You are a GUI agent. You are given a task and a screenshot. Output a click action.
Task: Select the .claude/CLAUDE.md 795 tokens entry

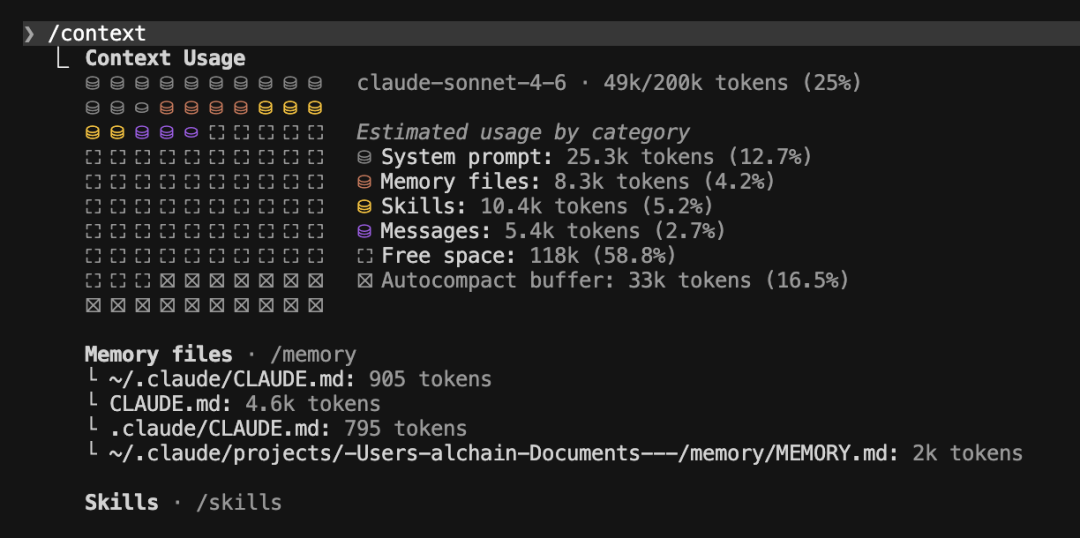coord(288,429)
